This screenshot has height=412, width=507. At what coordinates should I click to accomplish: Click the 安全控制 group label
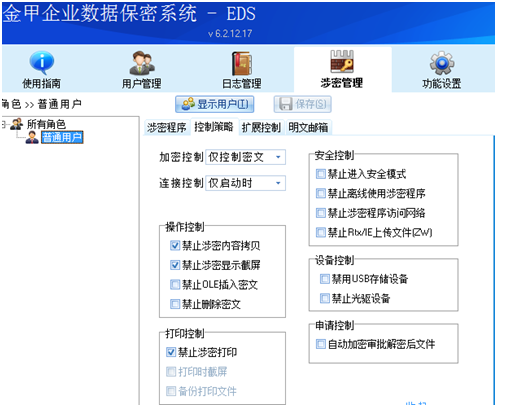coord(334,155)
